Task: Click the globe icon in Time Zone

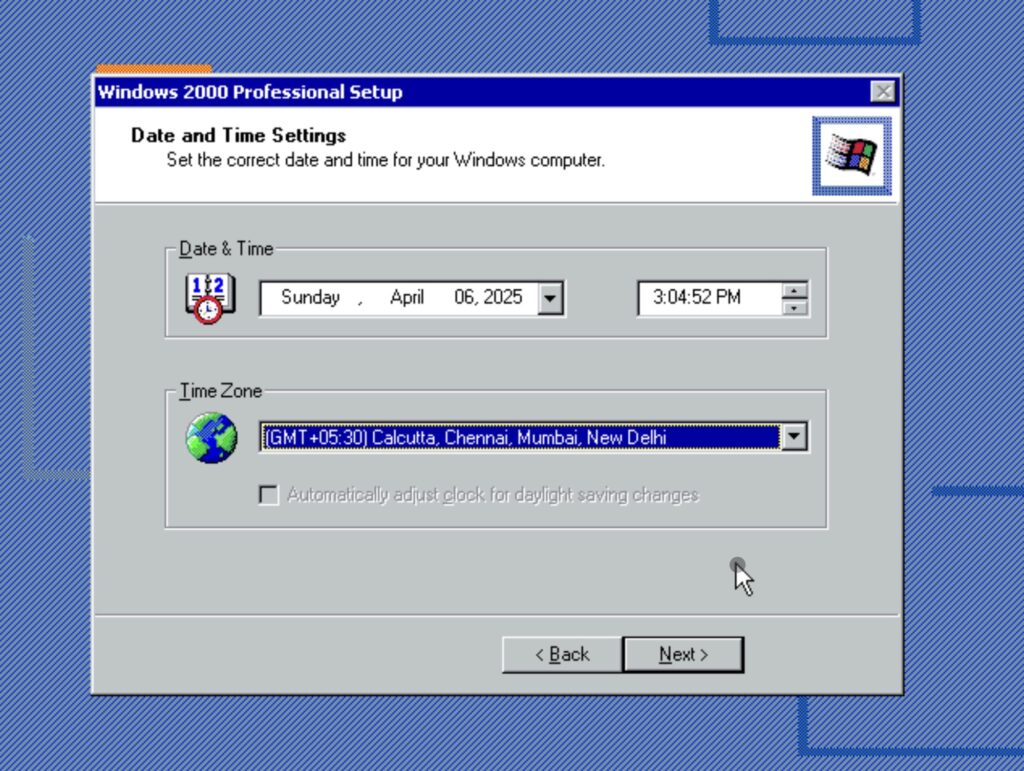Action: [211, 437]
